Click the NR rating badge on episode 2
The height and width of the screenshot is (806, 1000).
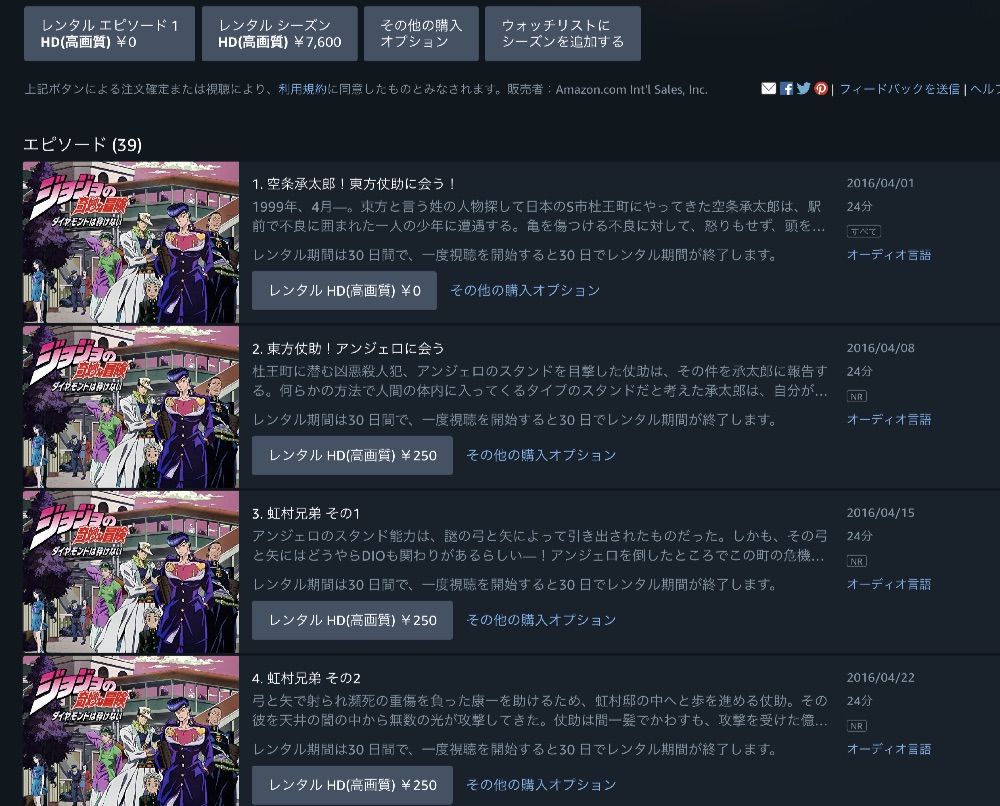coord(857,397)
